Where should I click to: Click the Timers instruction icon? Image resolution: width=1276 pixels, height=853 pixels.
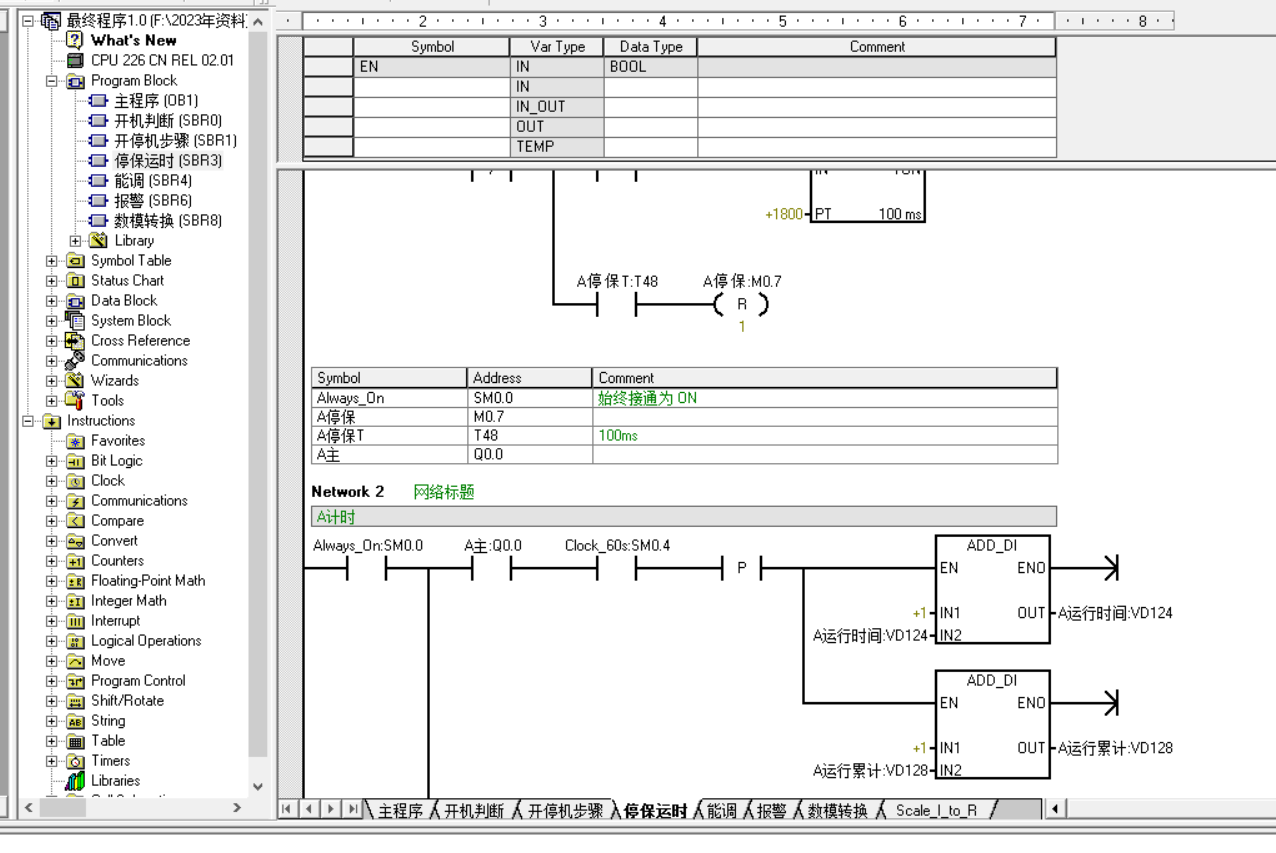tap(76, 760)
